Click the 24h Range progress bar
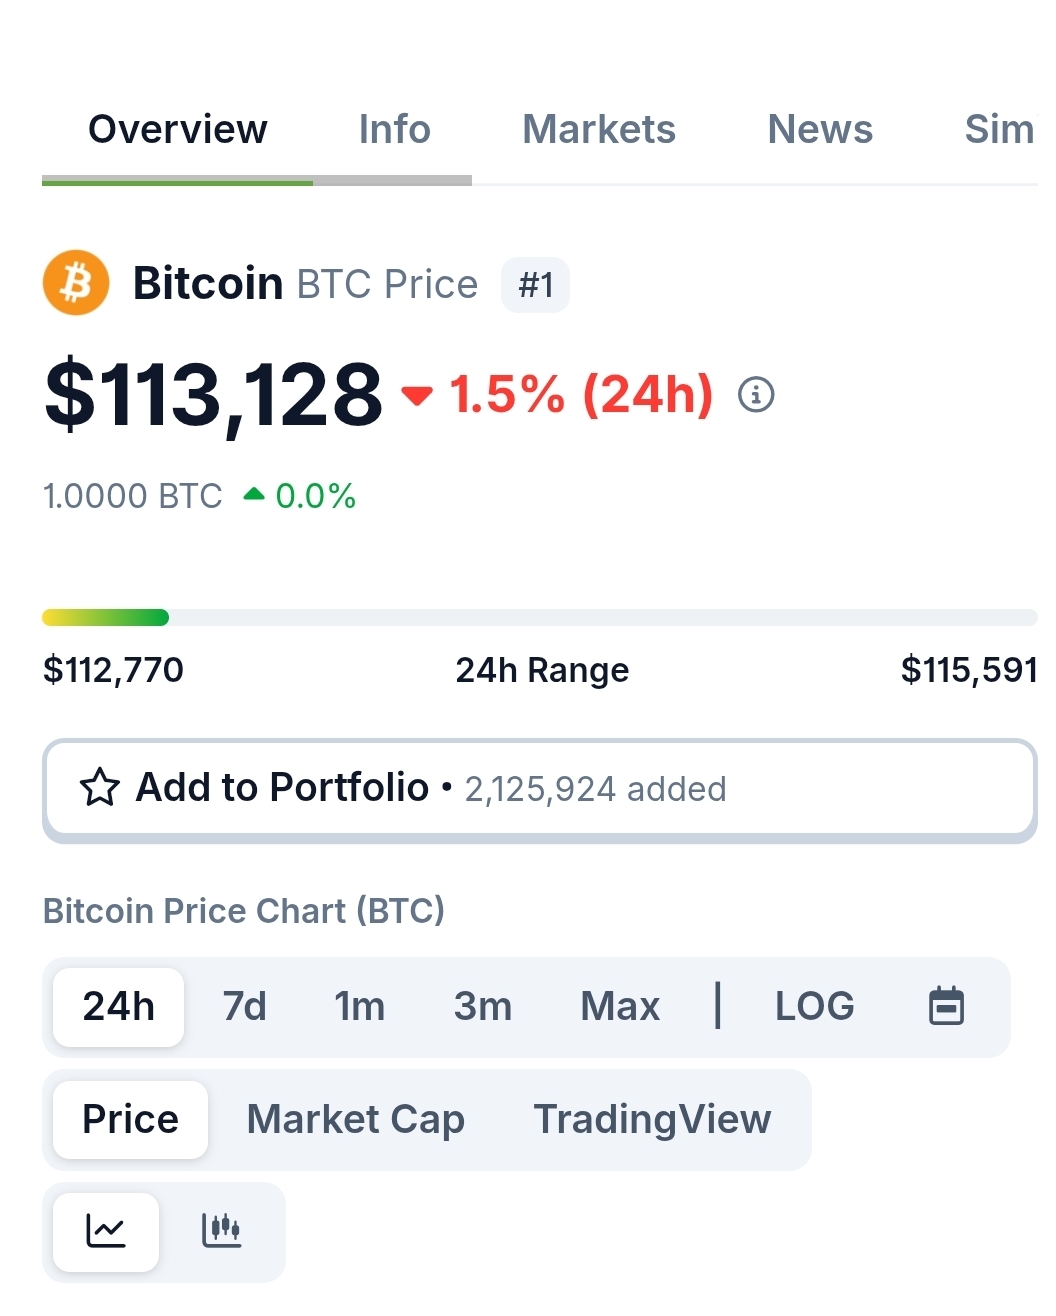This screenshot has width=1056, height=1316. coord(540,617)
